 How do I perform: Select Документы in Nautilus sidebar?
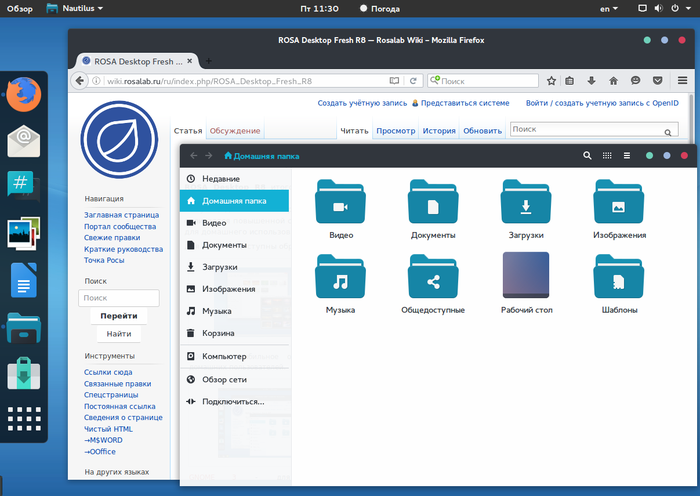pyautogui.click(x=234, y=245)
